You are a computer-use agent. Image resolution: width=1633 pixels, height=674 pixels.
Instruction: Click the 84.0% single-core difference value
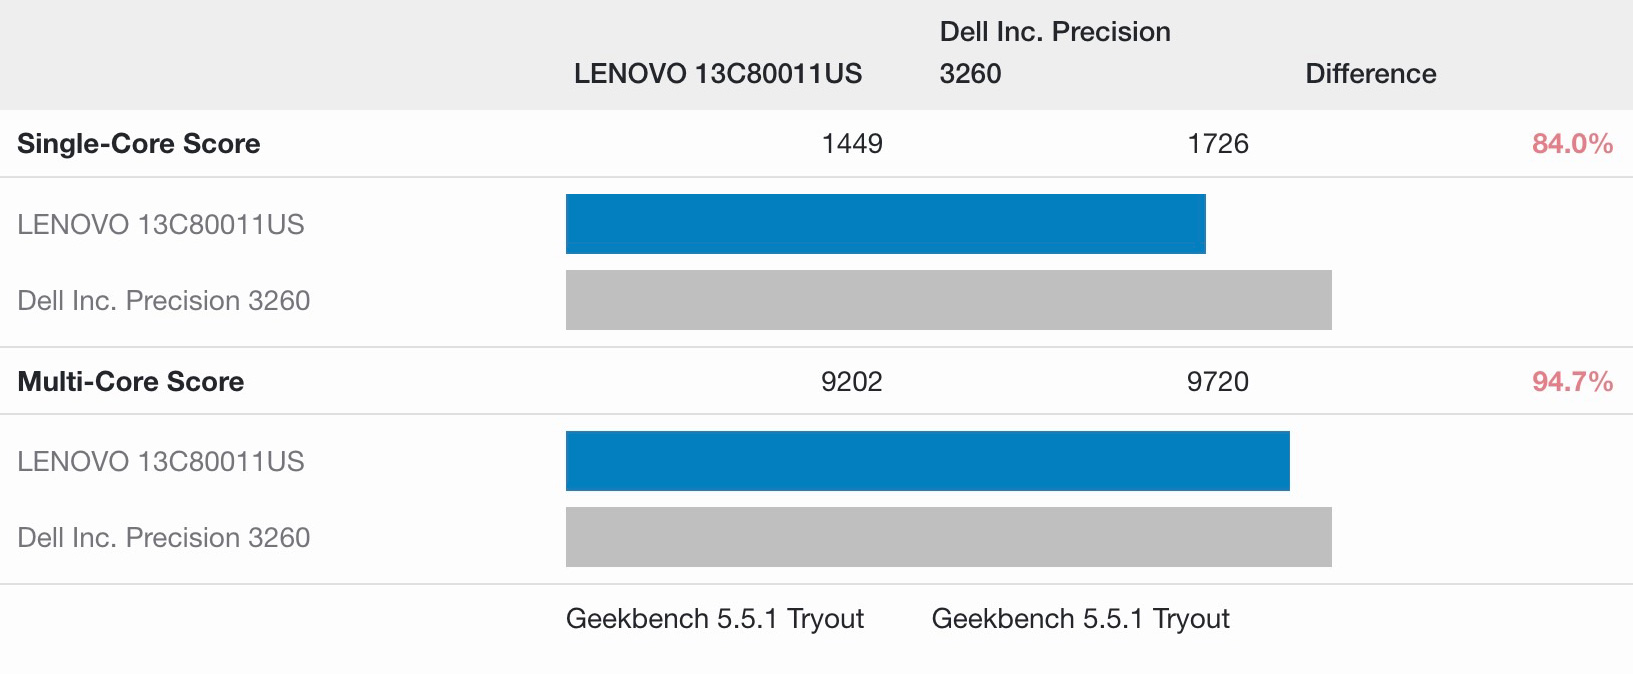(x=1572, y=144)
